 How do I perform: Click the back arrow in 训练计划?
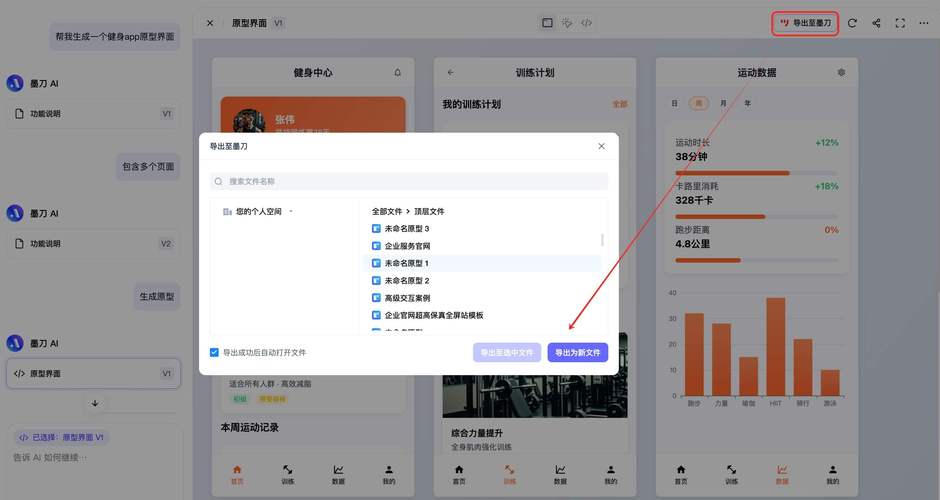450,73
